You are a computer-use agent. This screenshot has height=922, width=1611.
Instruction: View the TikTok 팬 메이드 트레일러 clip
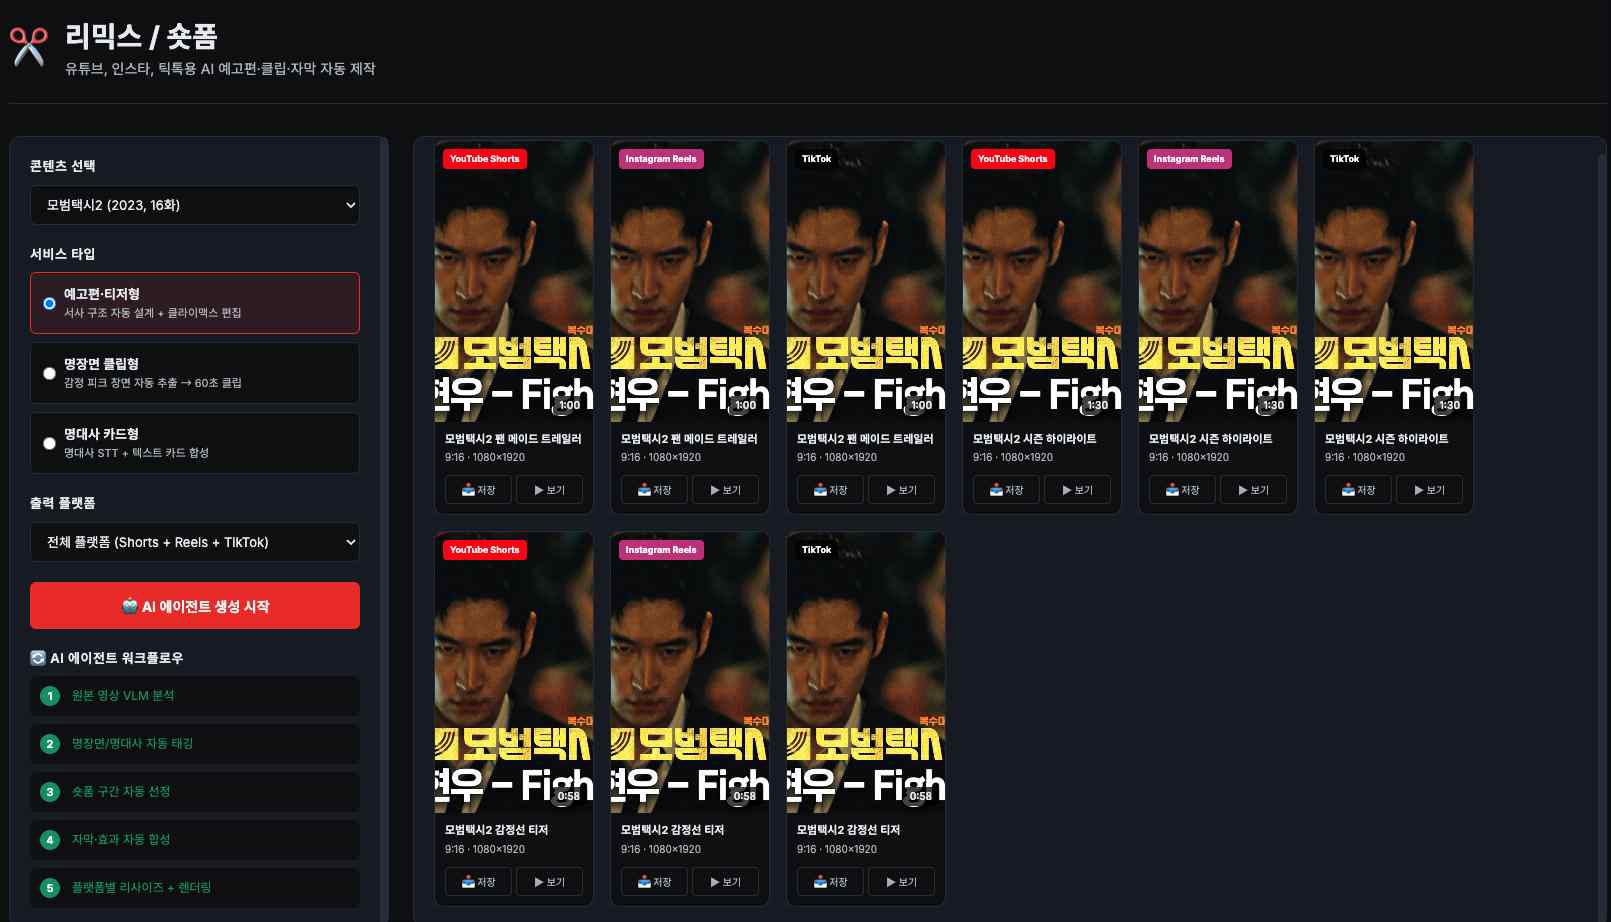pyautogui.click(x=901, y=490)
